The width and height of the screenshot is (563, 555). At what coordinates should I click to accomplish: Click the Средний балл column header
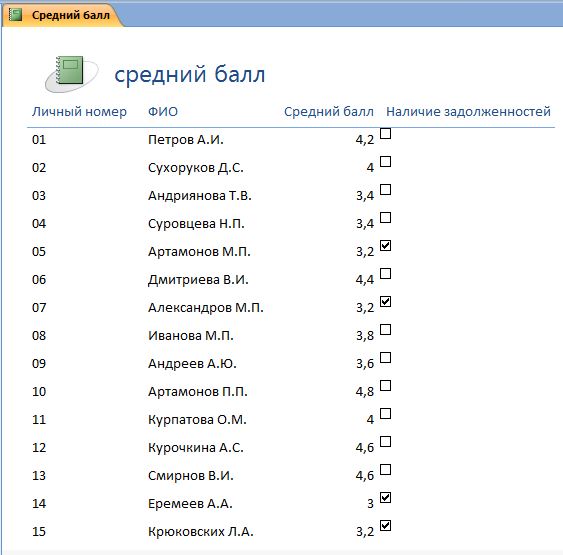point(329,112)
